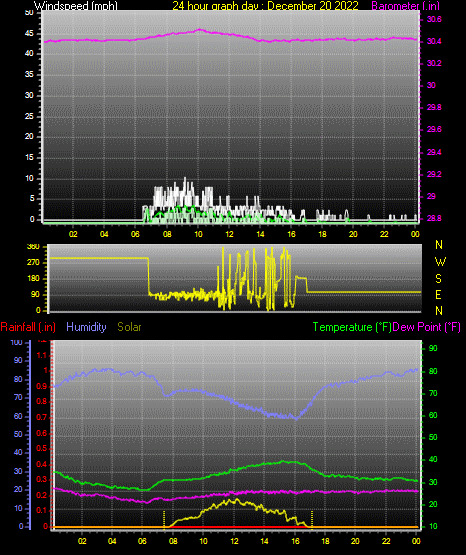
Task: Click the Rainfall (.in) legend label
Action: (28, 327)
